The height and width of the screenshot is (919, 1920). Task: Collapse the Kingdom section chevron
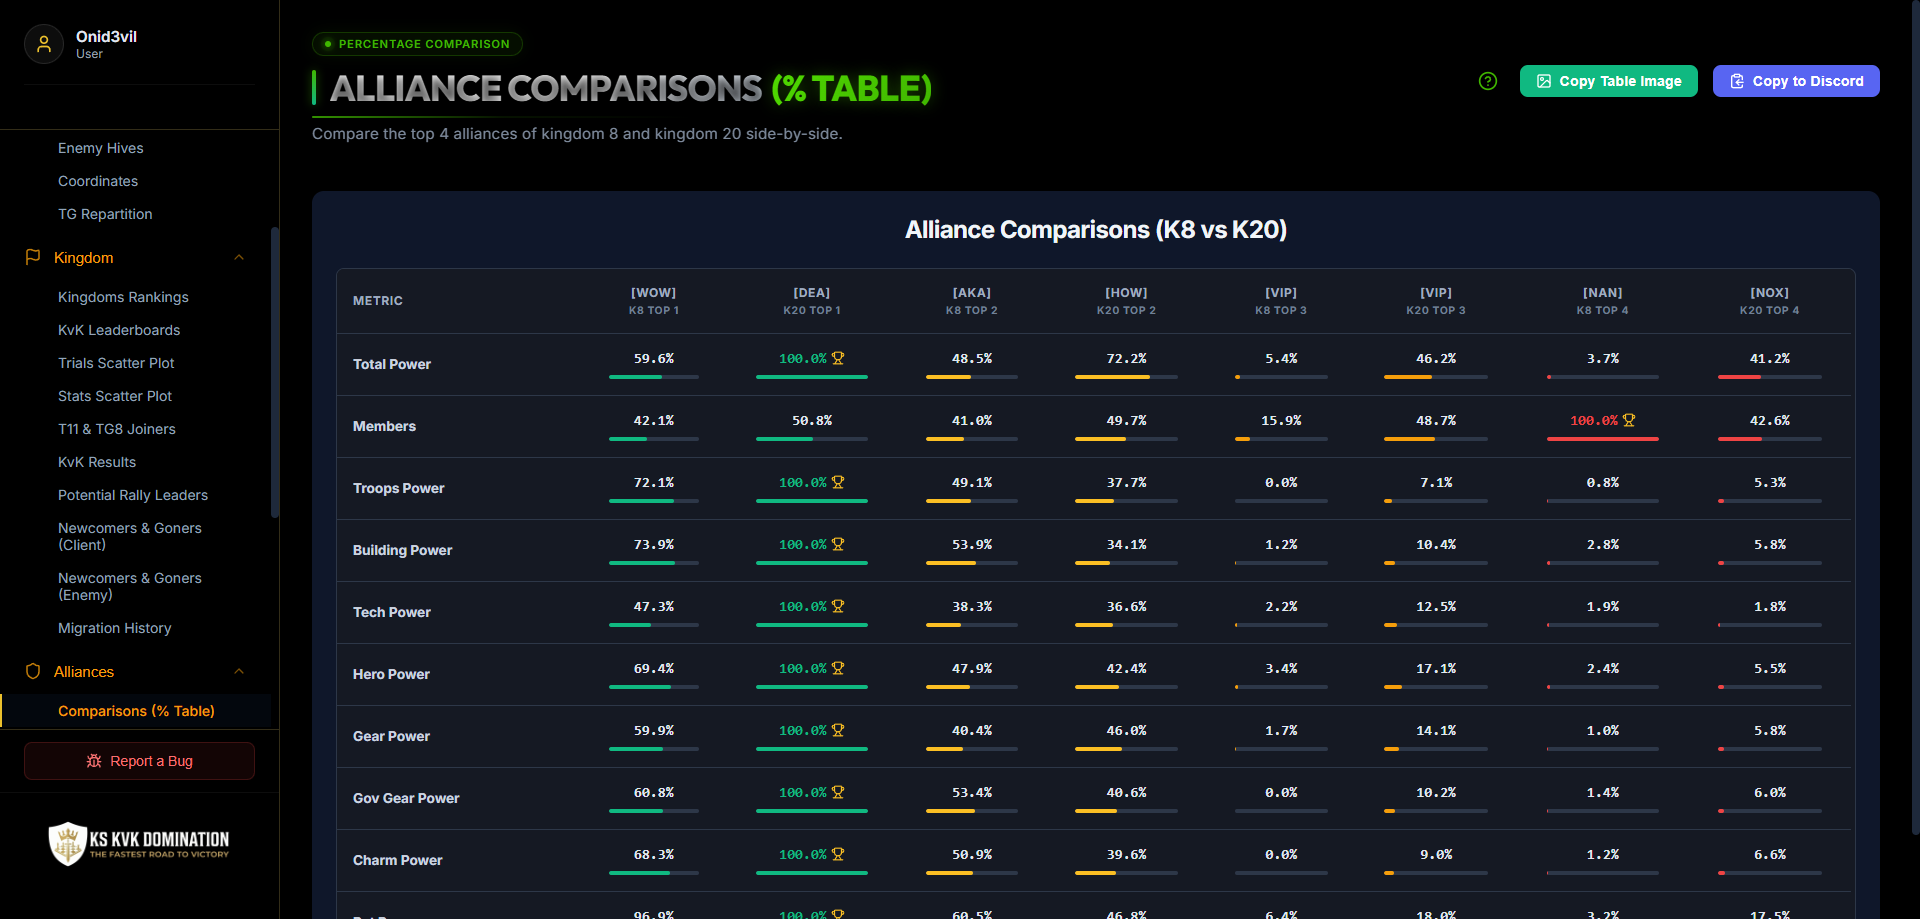(239, 257)
